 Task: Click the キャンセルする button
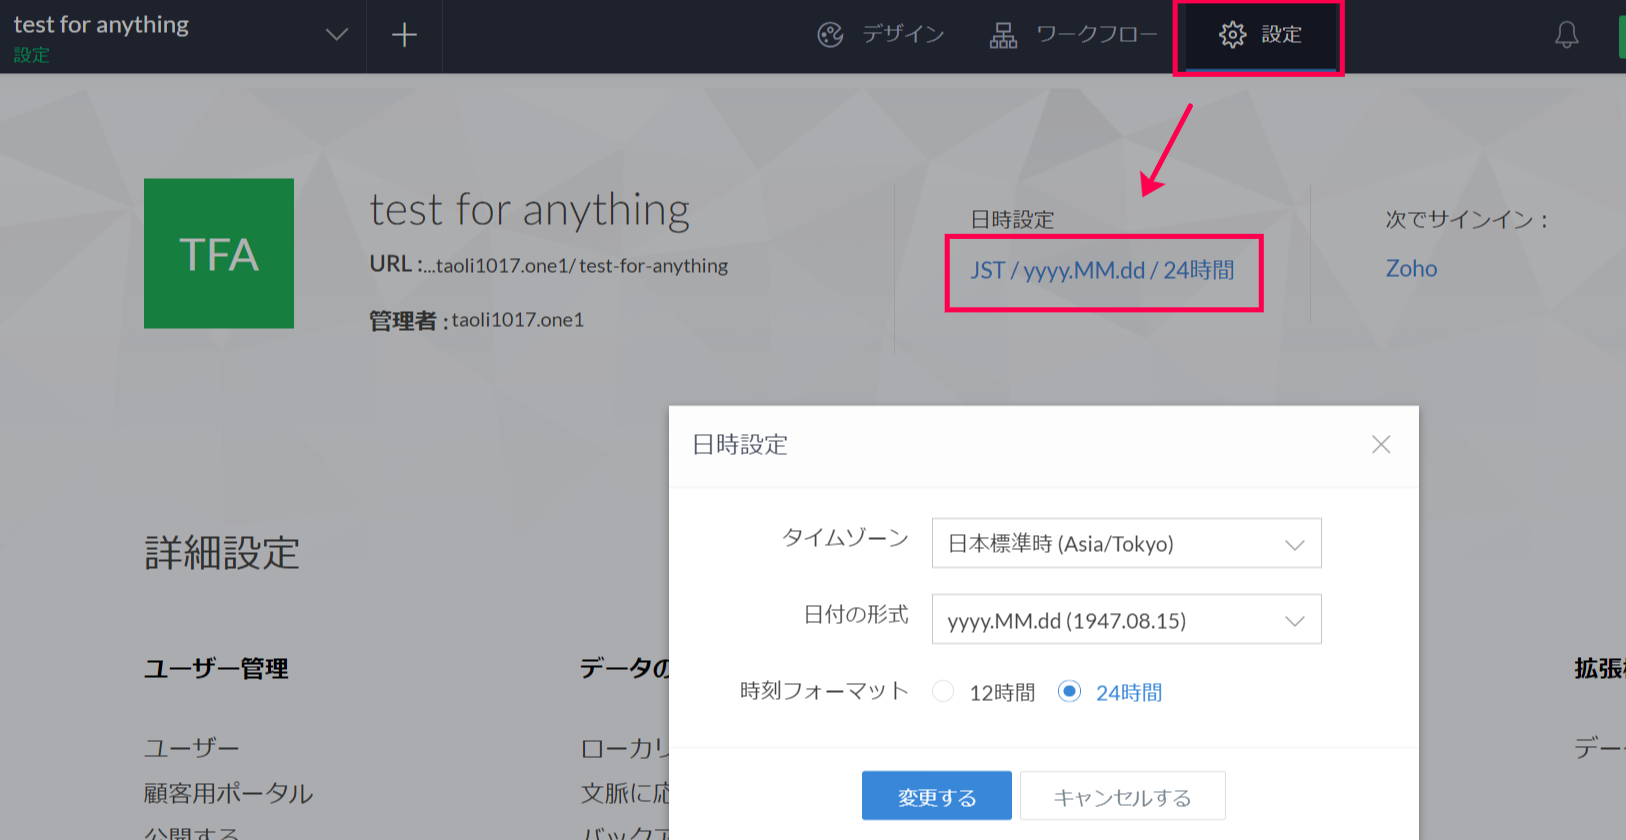pyautogui.click(x=1122, y=796)
